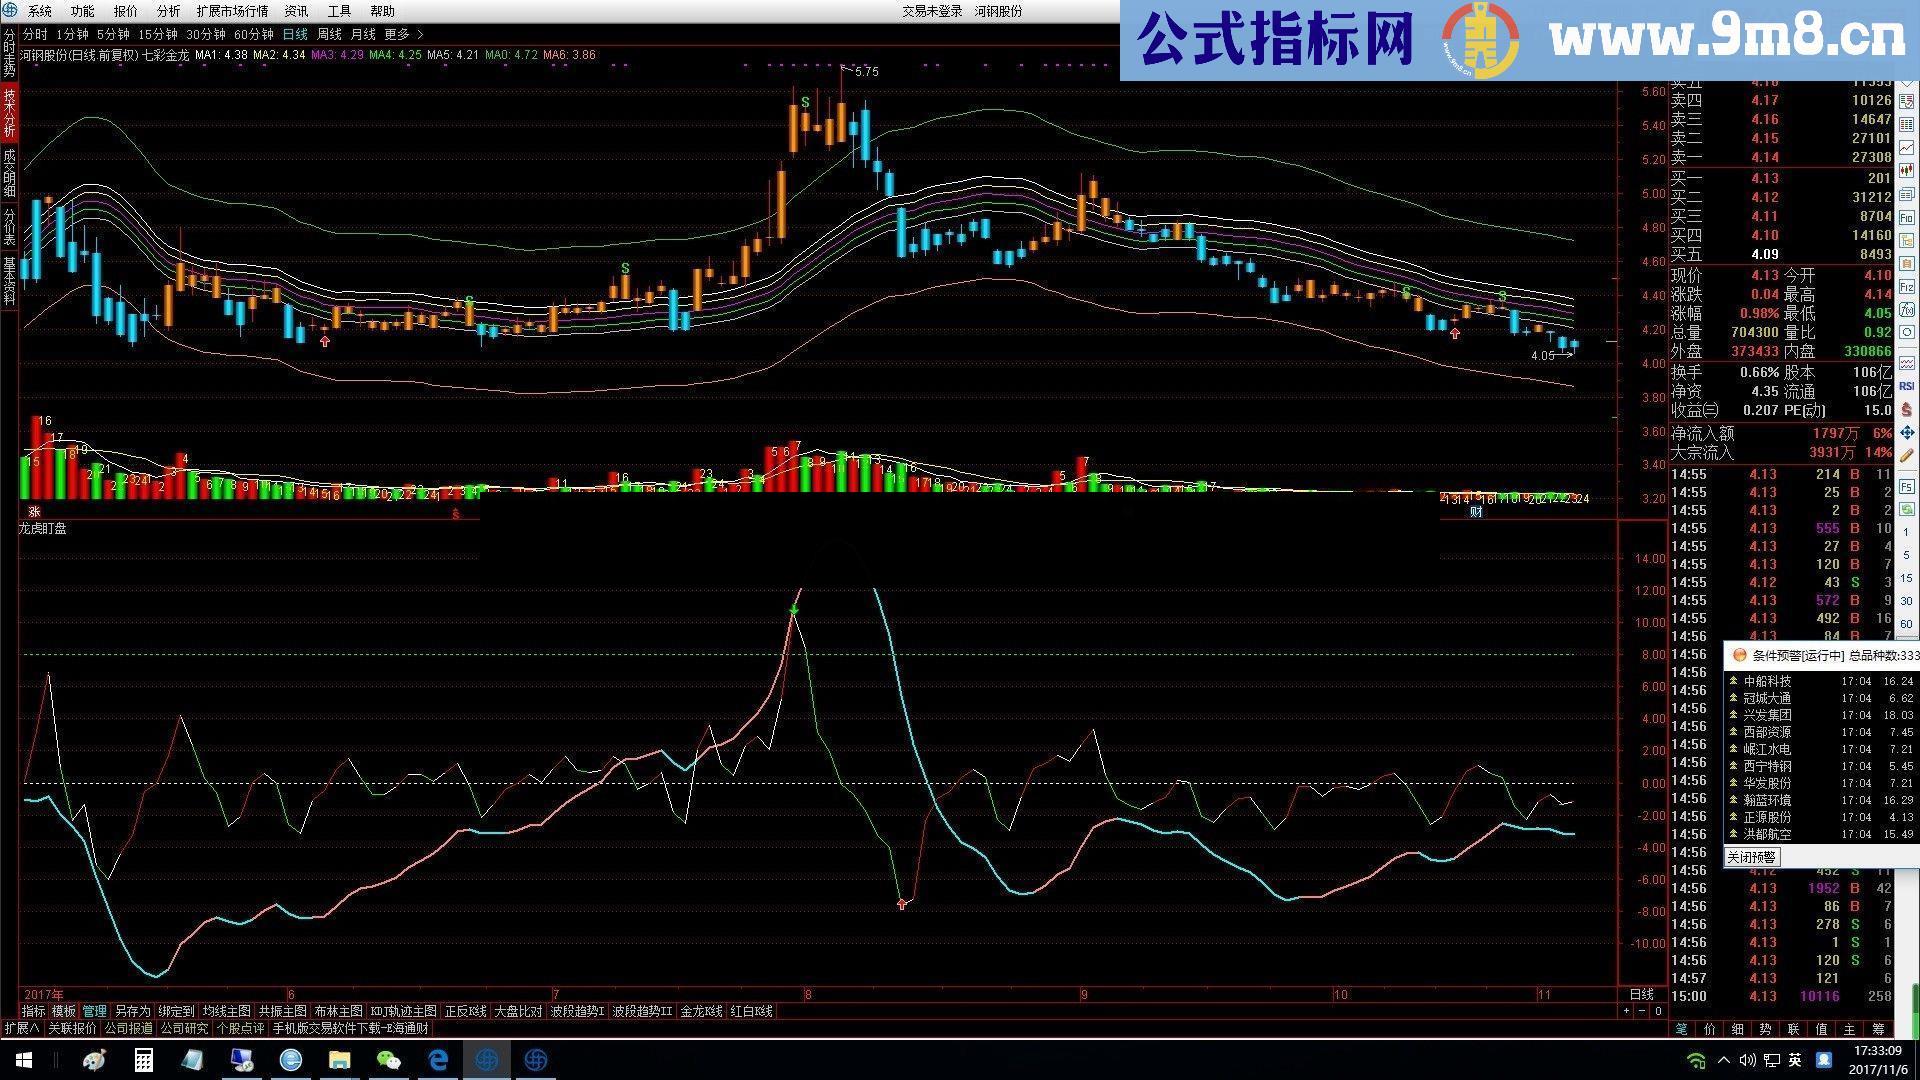Open the 分析 menu

tap(166, 11)
